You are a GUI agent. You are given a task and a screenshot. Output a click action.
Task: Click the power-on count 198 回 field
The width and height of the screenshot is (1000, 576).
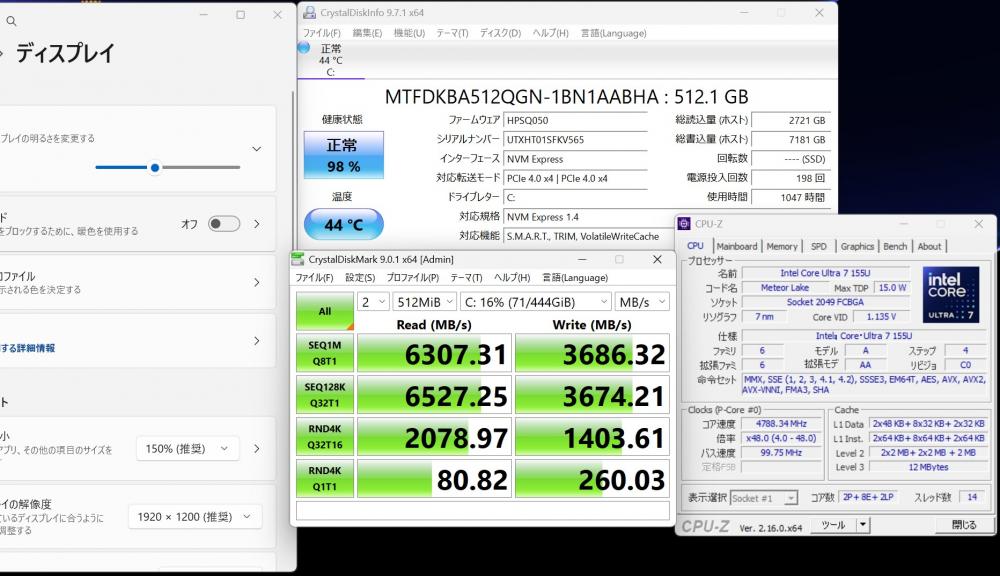[x=791, y=178]
